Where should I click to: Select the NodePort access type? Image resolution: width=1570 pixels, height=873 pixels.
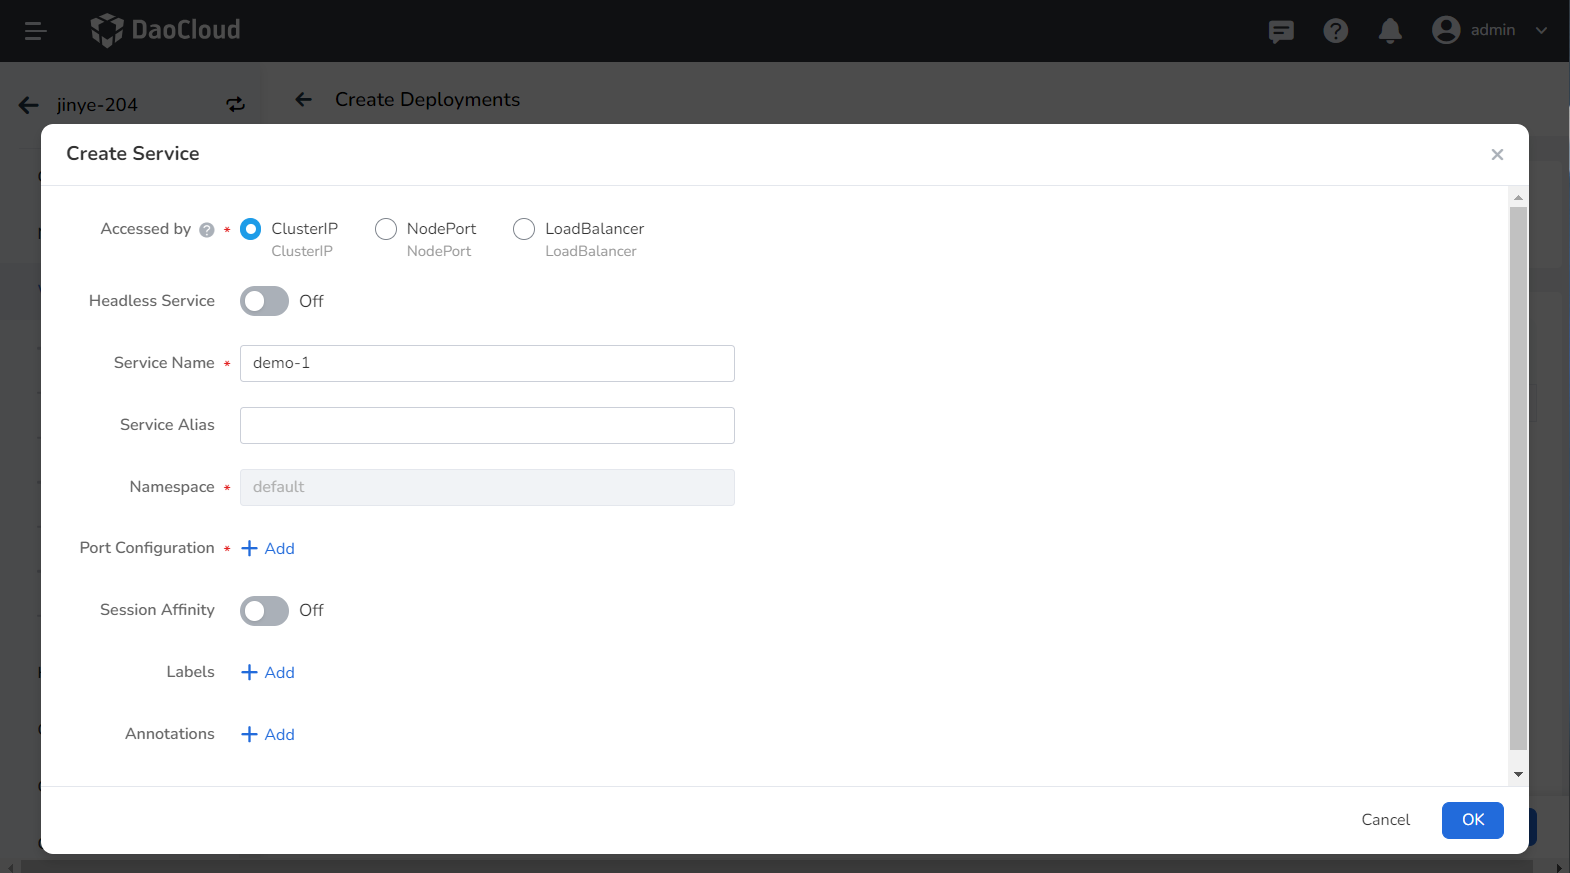[386, 229]
